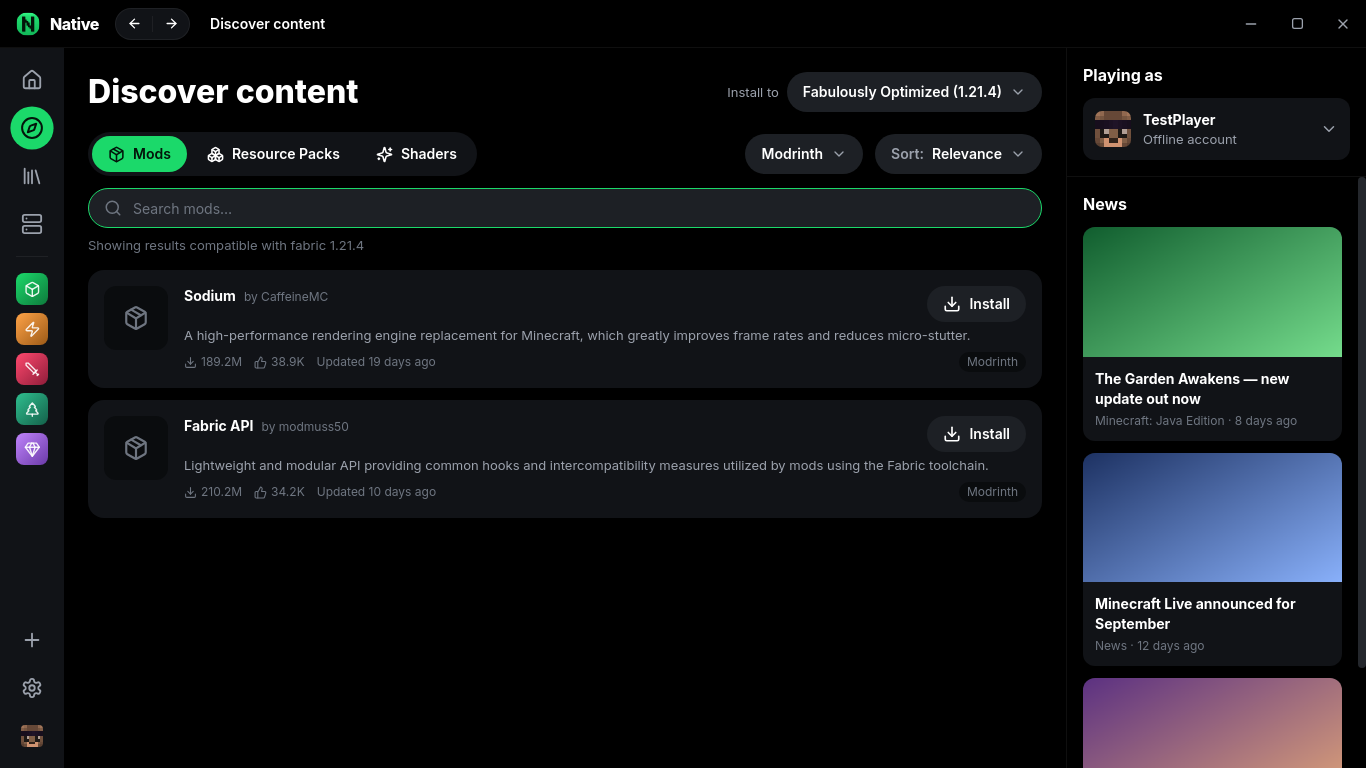This screenshot has width=1366, height=768.
Task: Minimize the Native window
Action: coord(1251,24)
